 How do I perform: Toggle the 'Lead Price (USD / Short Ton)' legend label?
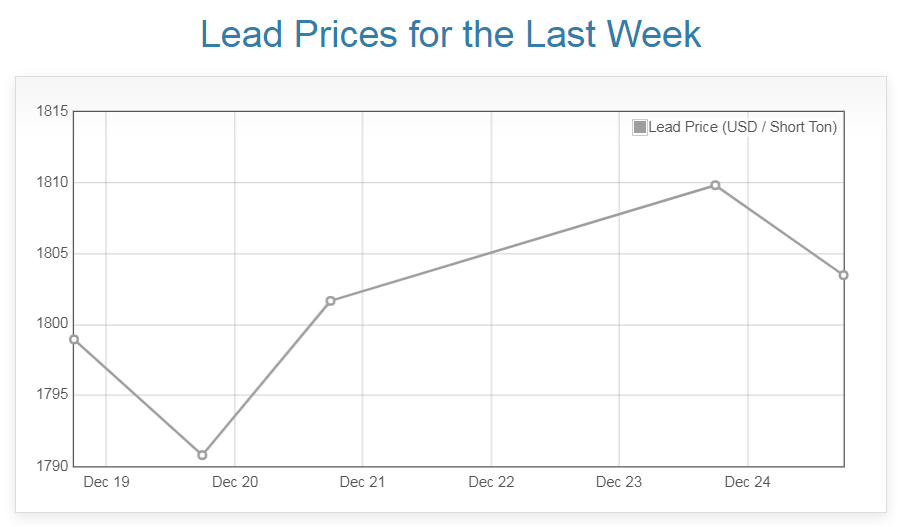click(x=742, y=127)
